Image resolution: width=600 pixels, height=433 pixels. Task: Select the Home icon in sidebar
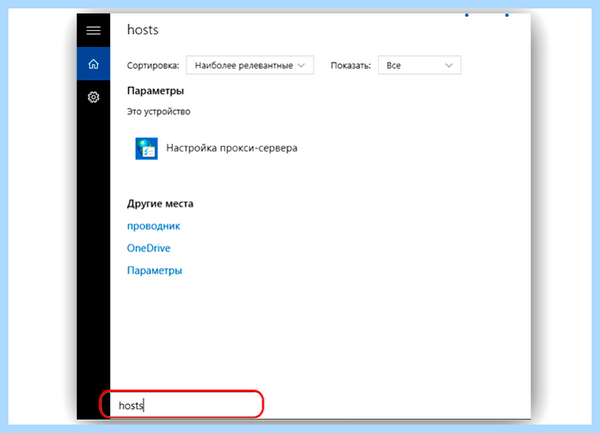click(x=93, y=64)
